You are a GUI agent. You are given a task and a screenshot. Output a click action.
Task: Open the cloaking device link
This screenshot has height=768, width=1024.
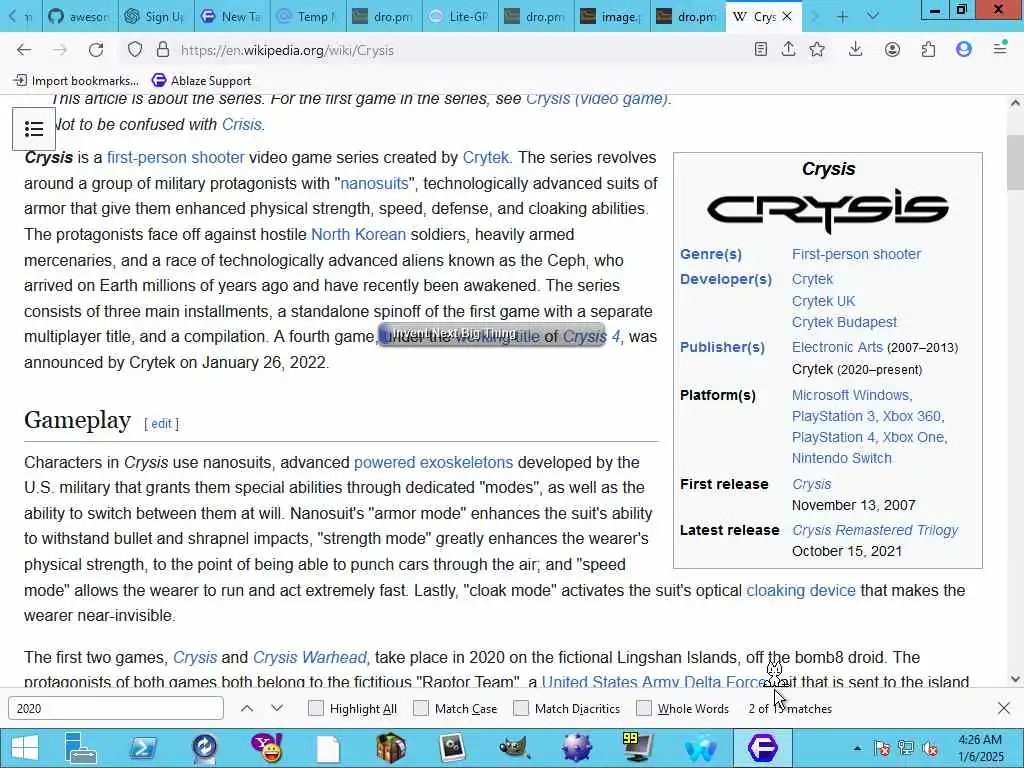801,590
